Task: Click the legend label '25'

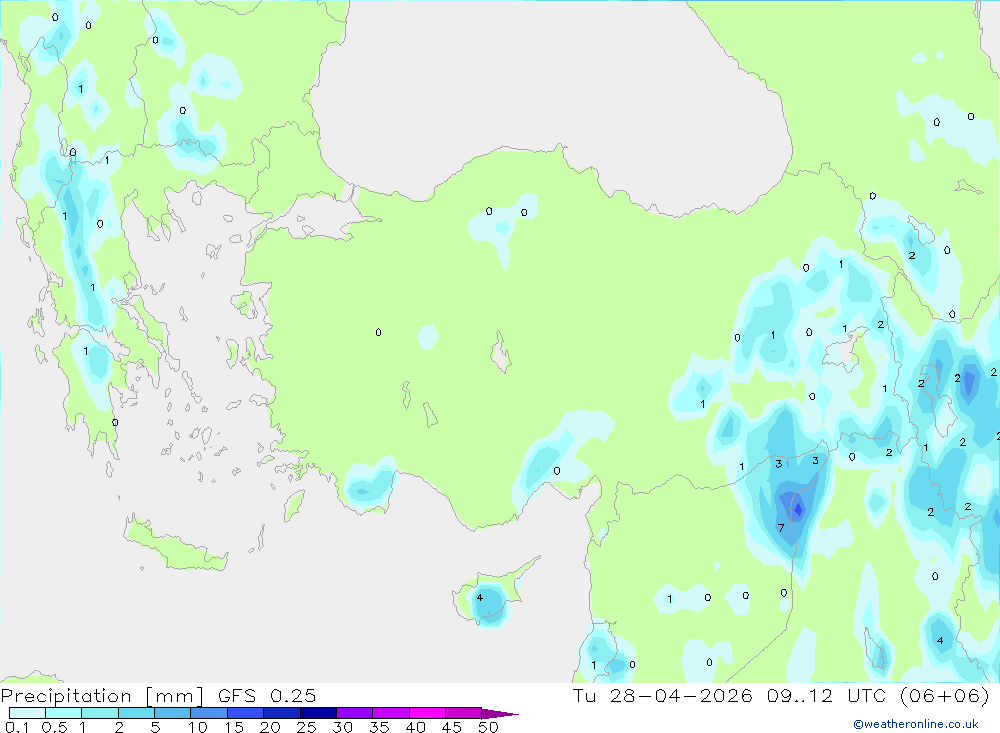Action: point(306,727)
